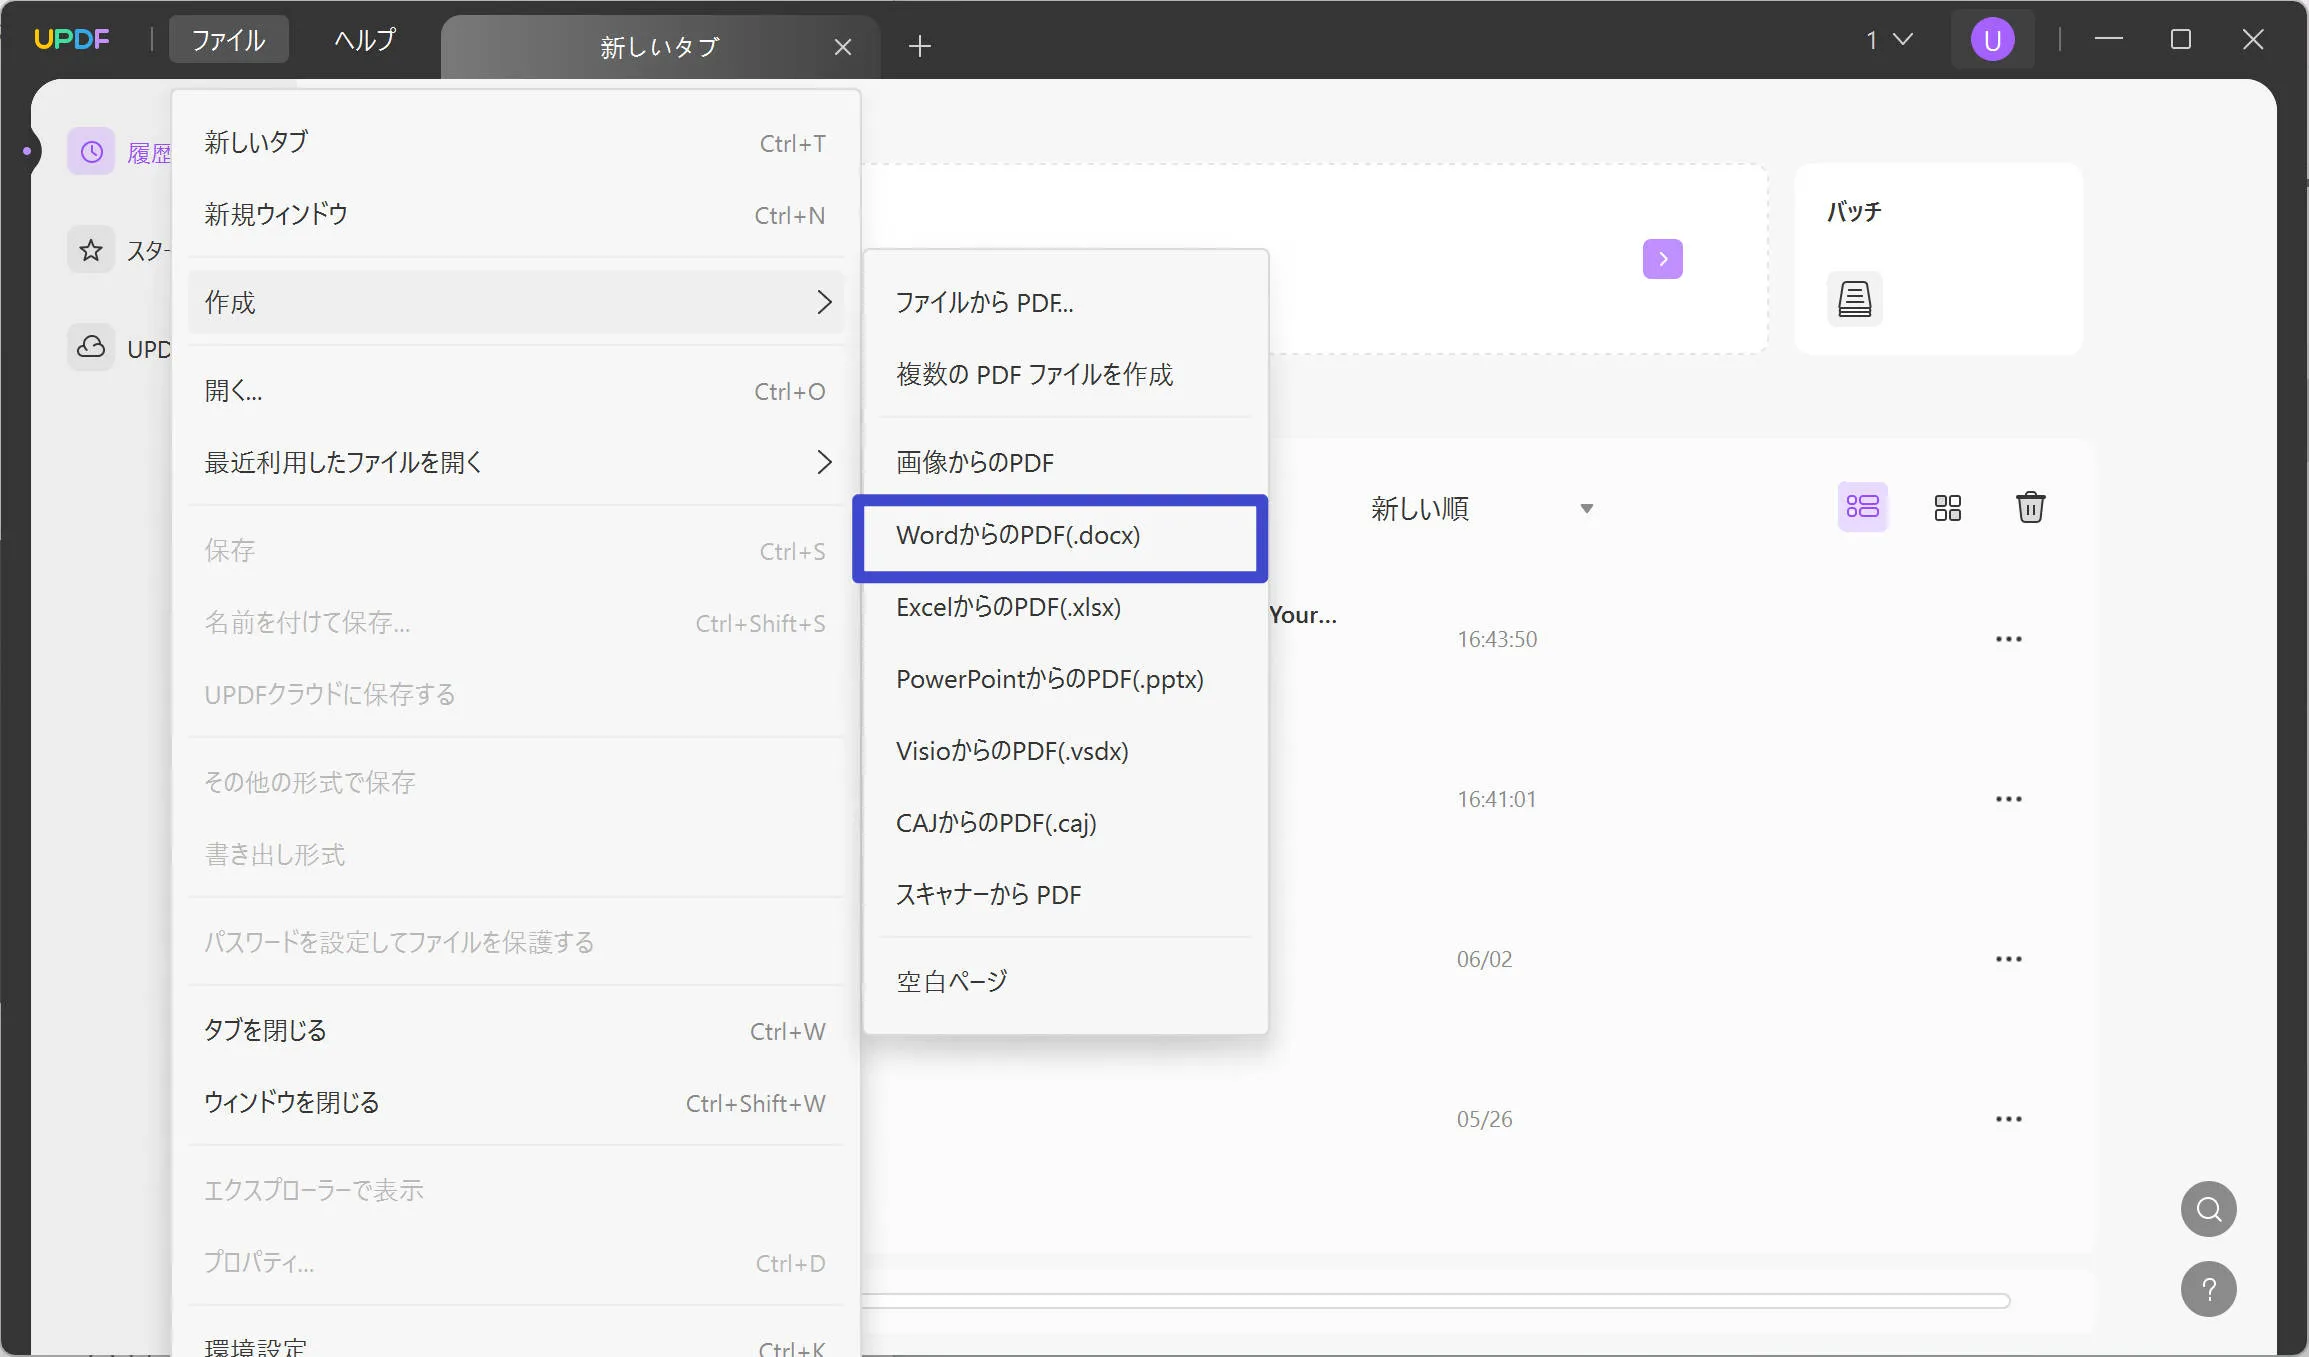Choose ファイルから PDF... in submenu
Image resolution: width=2309 pixels, height=1357 pixels.
pos(1066,302)
